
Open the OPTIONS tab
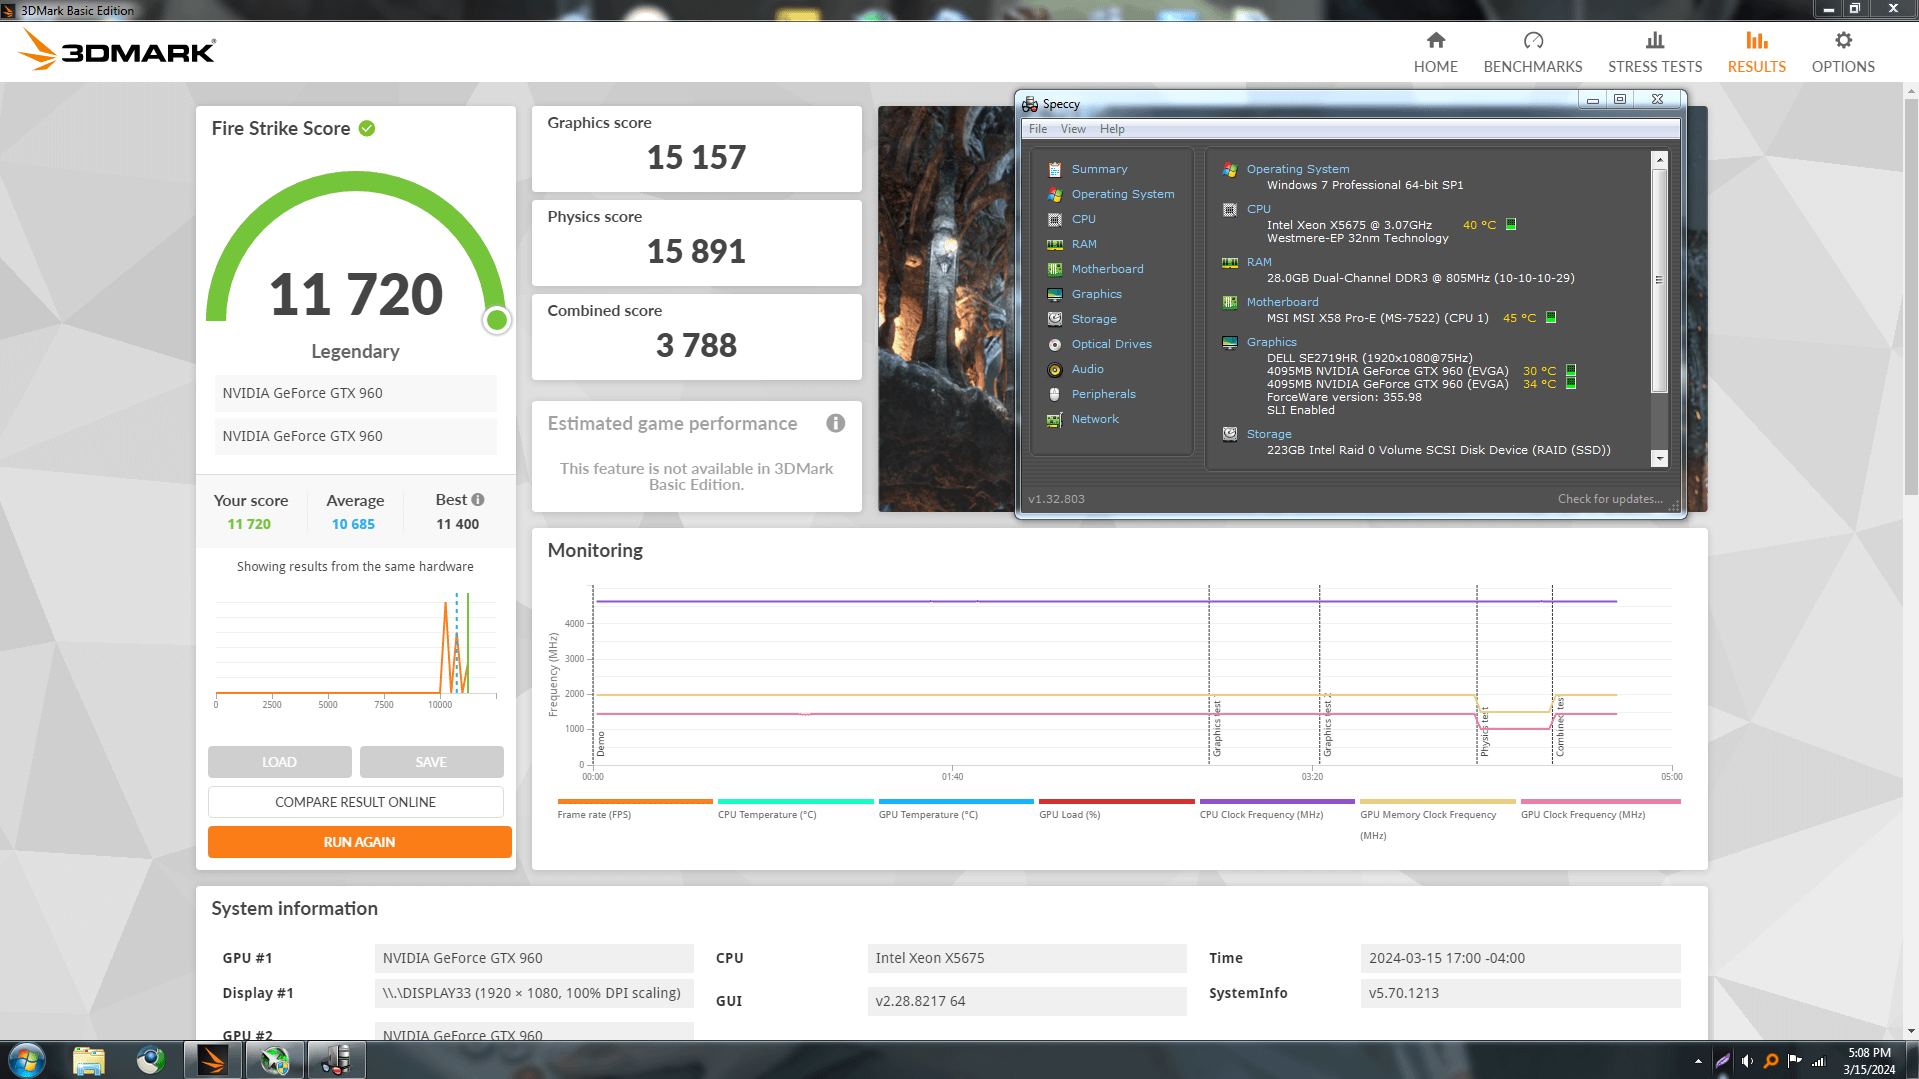1843,52
